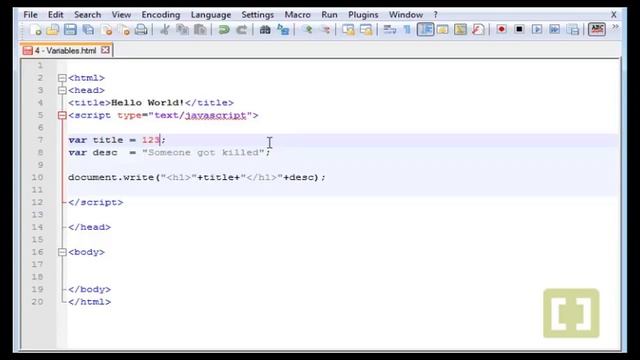Image resolution: width=640 pixels, height=360 pixels.
Task: Click the Open file folder icon
Action: coord(53,30)
